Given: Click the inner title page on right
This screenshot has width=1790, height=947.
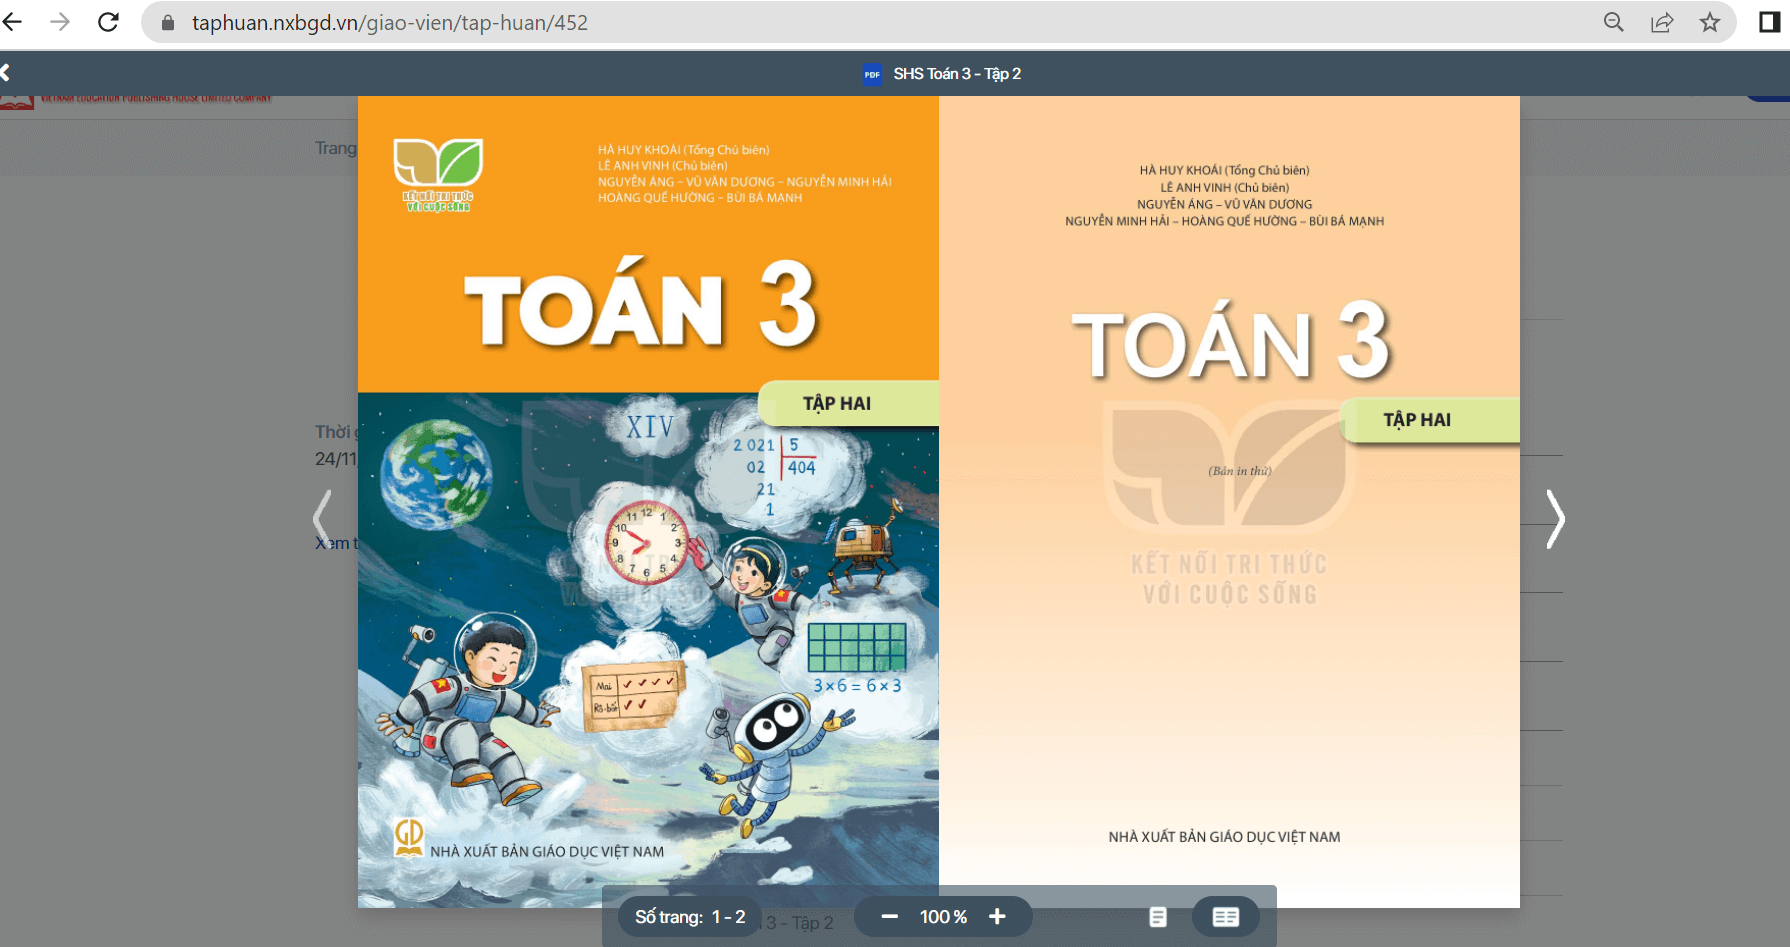Looking at the screenshot, I should tap(1229, 502).
